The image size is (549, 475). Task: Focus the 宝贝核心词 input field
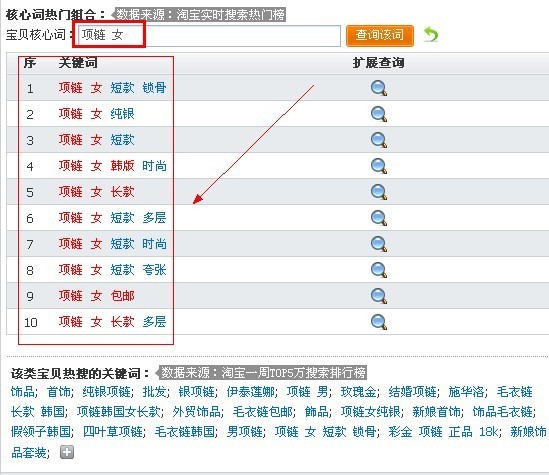click(x=209, y=35)
